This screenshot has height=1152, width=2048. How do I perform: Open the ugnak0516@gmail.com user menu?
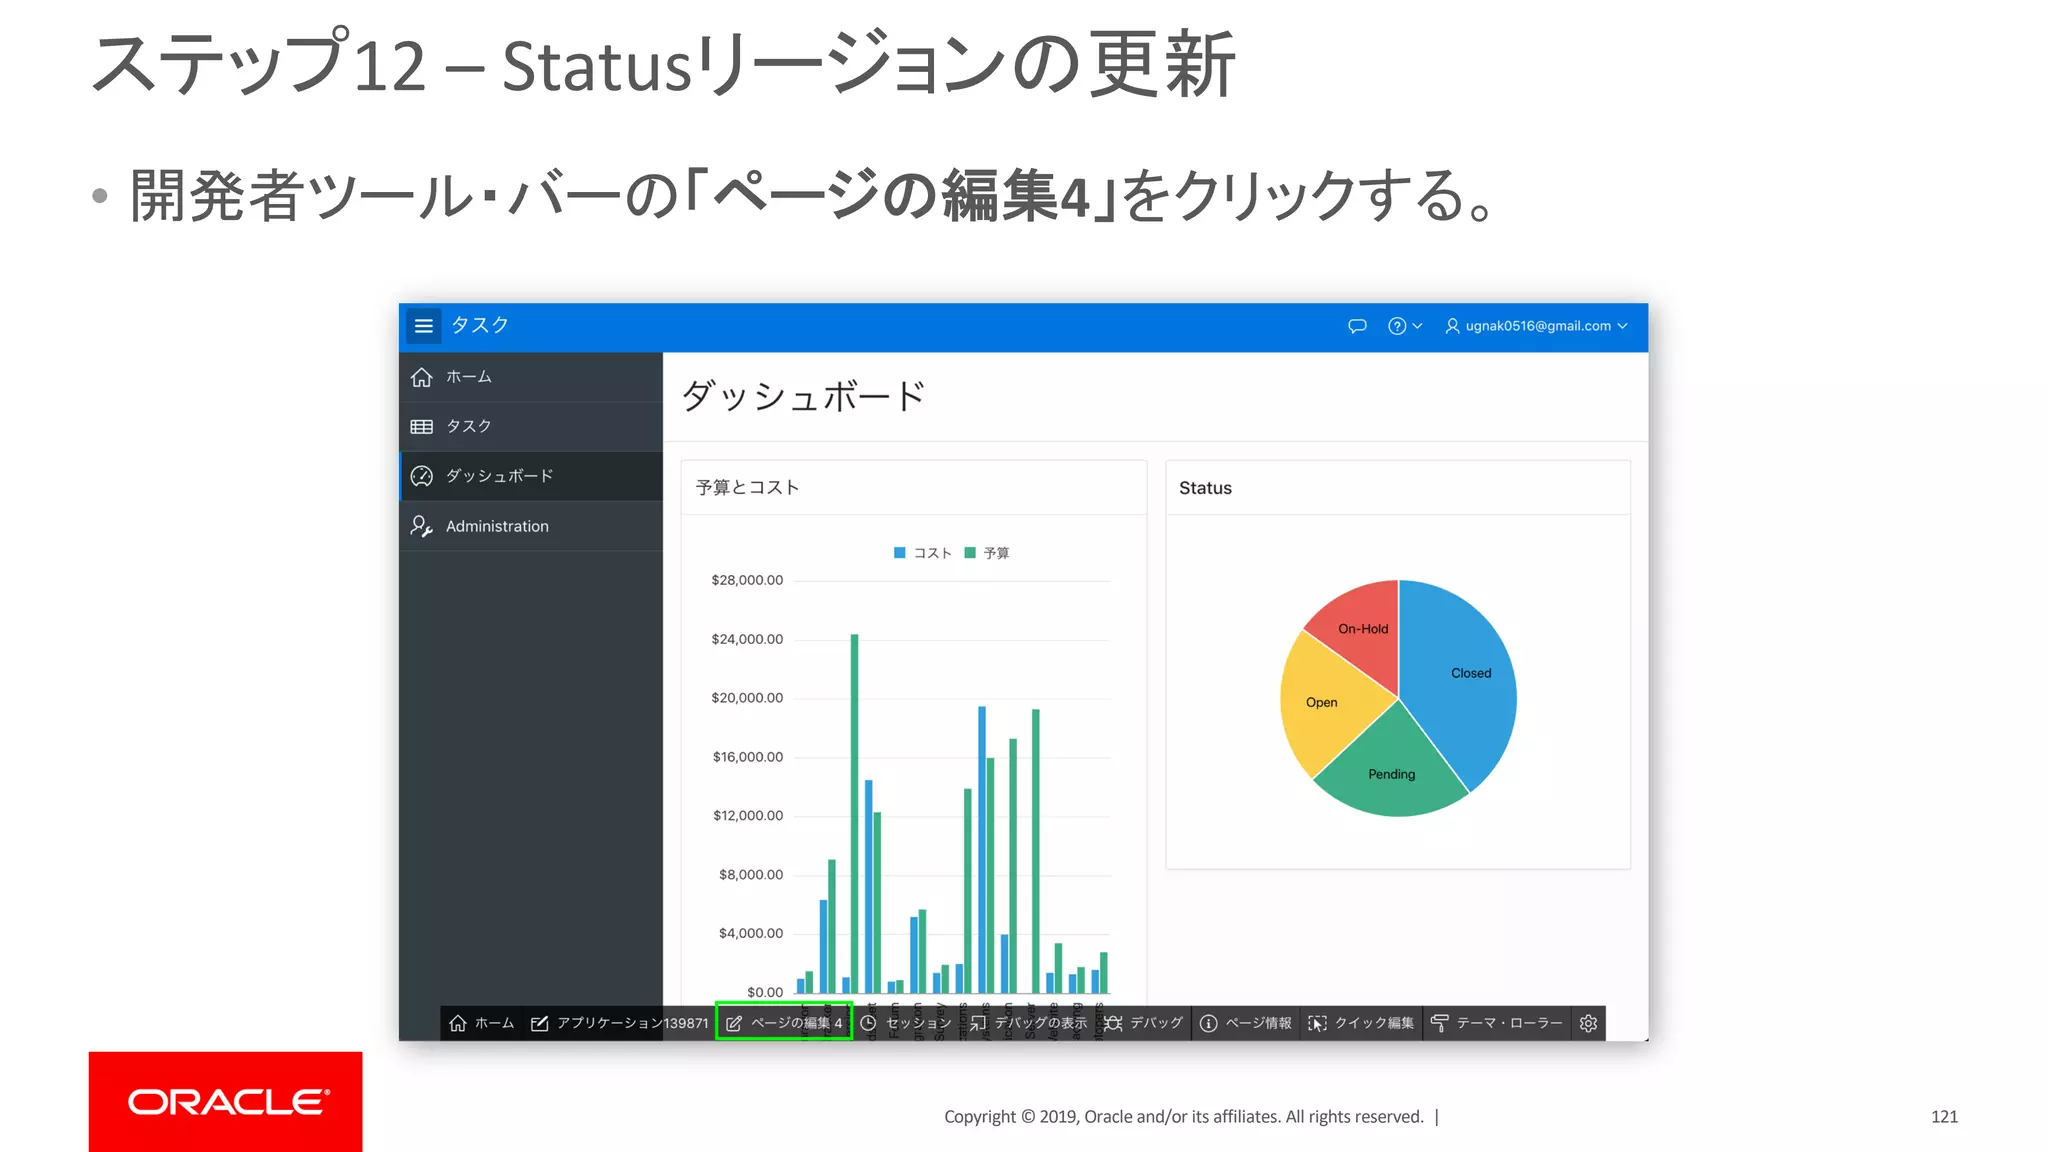coord(1537,326)
